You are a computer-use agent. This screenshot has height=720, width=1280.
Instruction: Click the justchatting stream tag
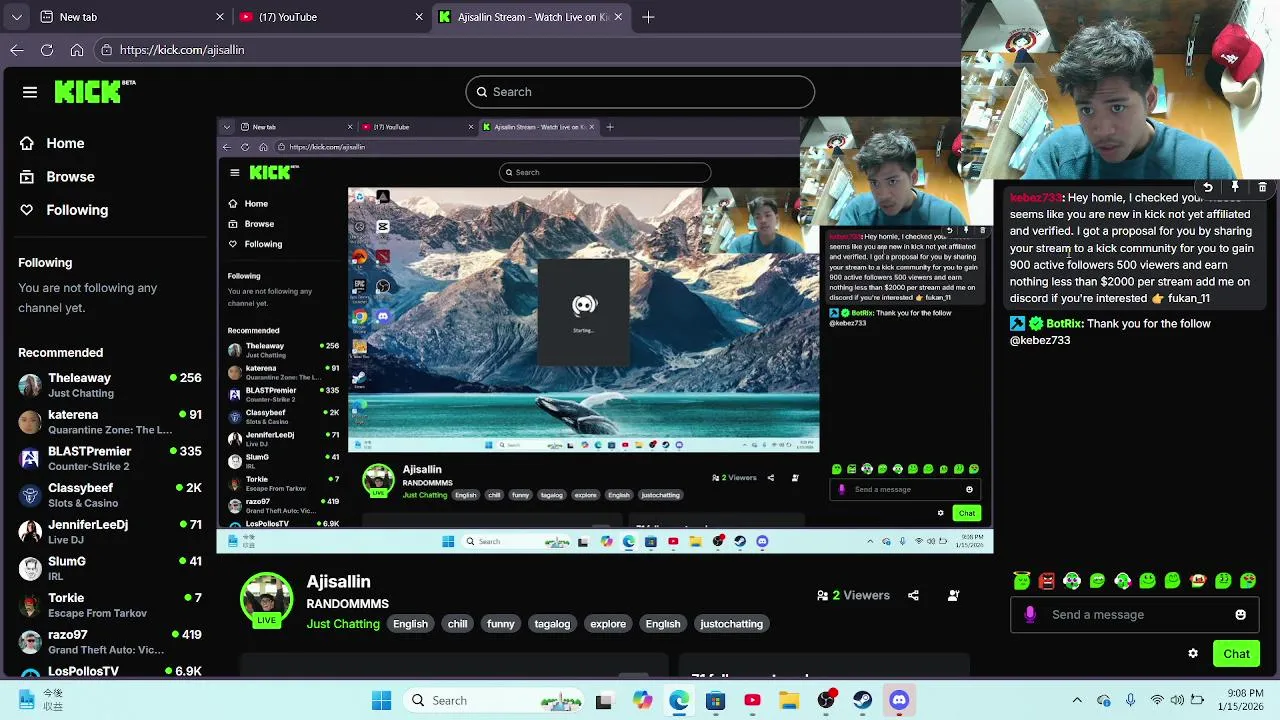731,624
